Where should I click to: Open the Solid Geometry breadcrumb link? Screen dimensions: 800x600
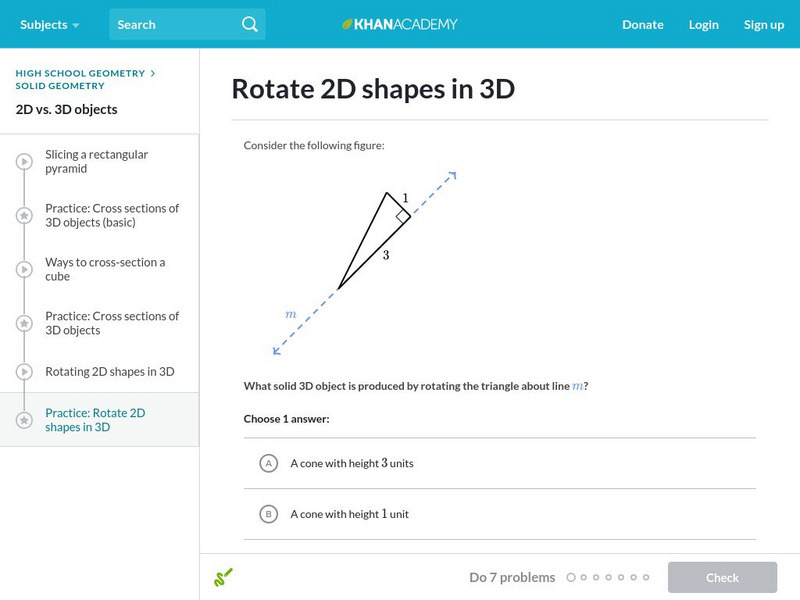click(60, 86)
